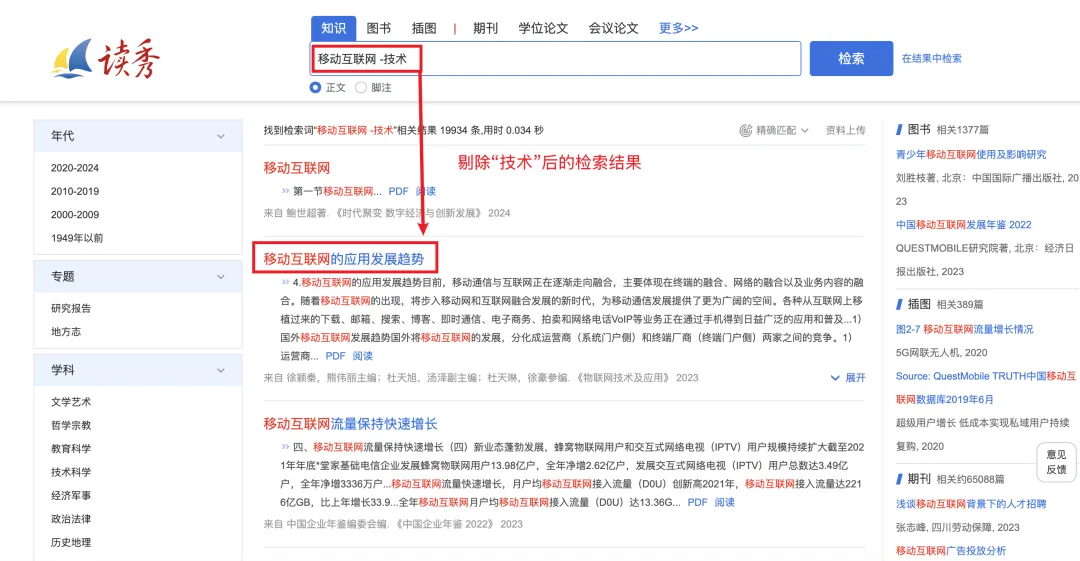Filter by 教育科学 subject
The width and height of the screenshot is (1080, 561).
(x=70, y=449)
